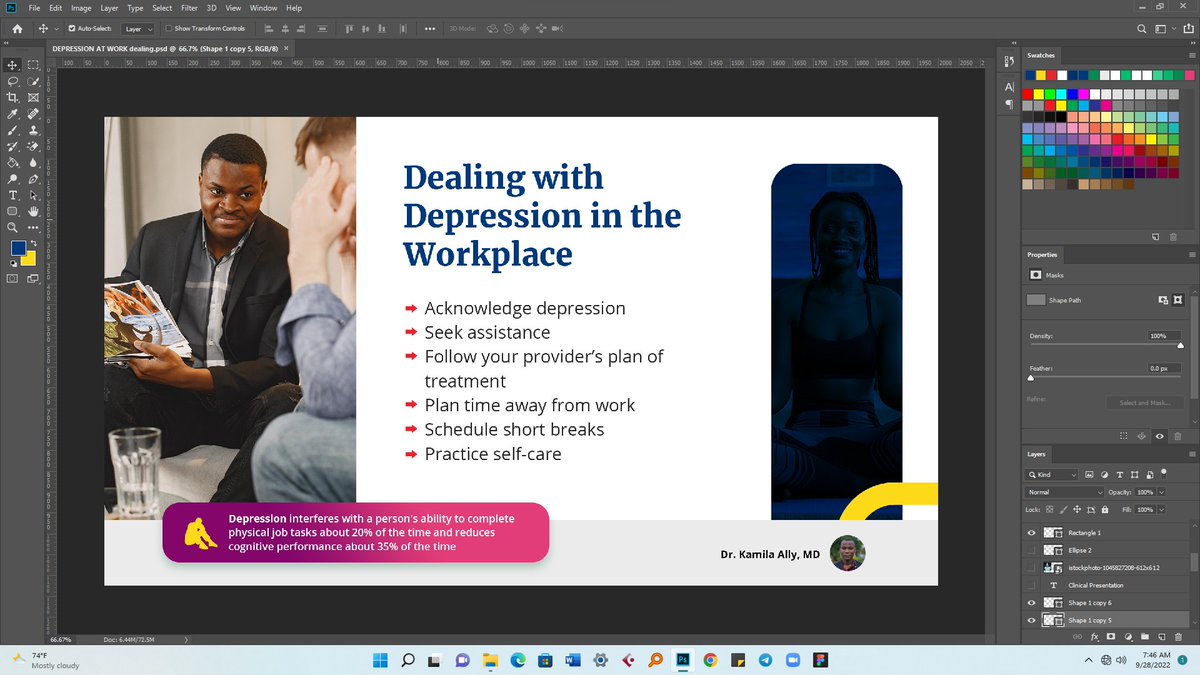The height and width of the screenshot is (675, 1200).
Task: Add layer style with fx icon
Action: point(1095,637)
